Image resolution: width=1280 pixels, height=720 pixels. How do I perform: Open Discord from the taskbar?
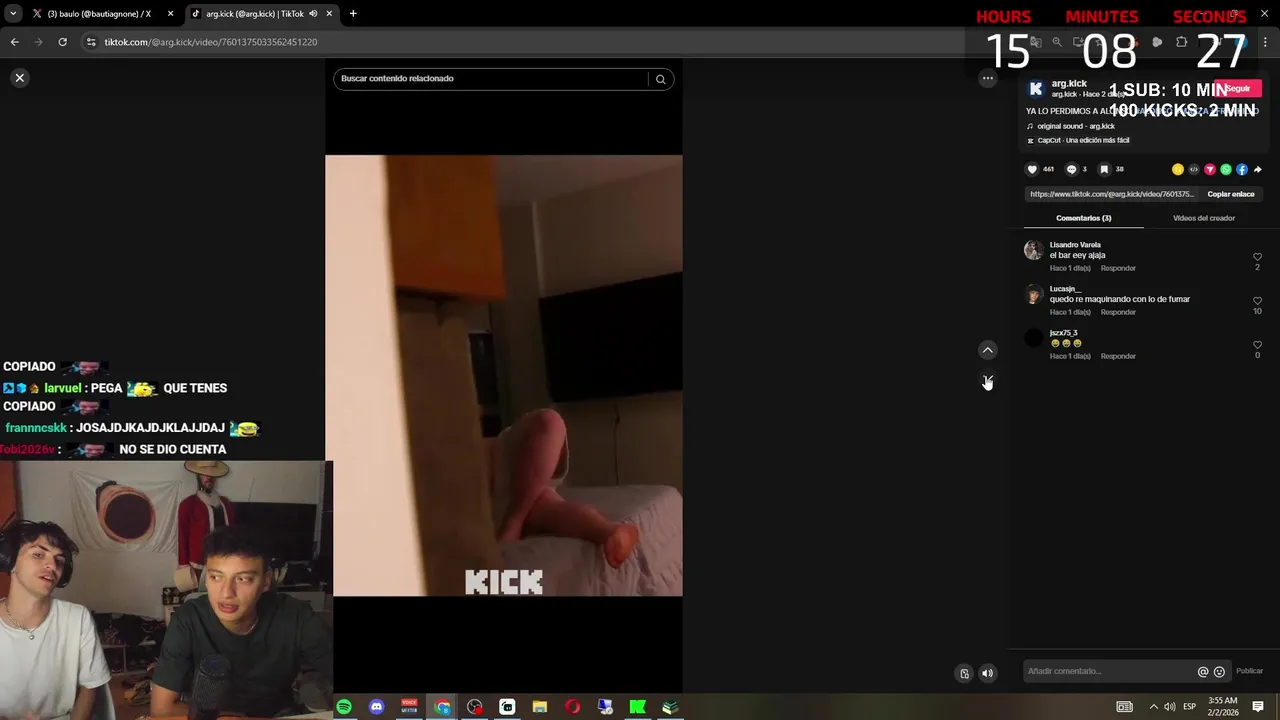point(376,707)
